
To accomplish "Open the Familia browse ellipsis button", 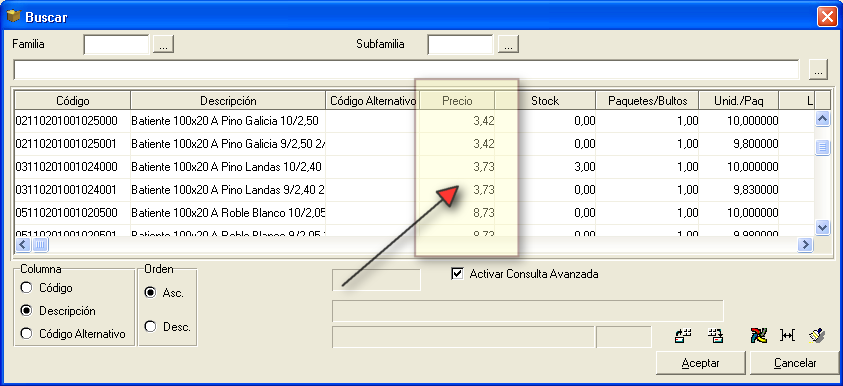I will pyautogui.click(x=163, y=45).
